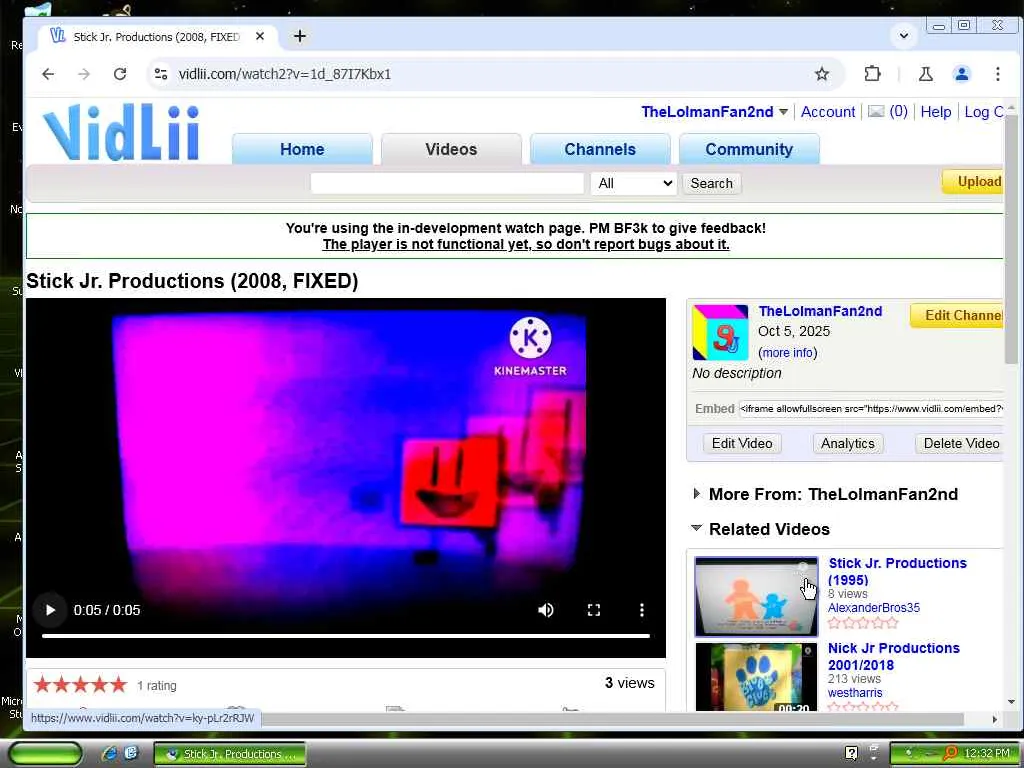The width and height of the screenshot is (1024, 768).
Task: Open browser profile avatar icon
Action: click(x=961, y=74)
